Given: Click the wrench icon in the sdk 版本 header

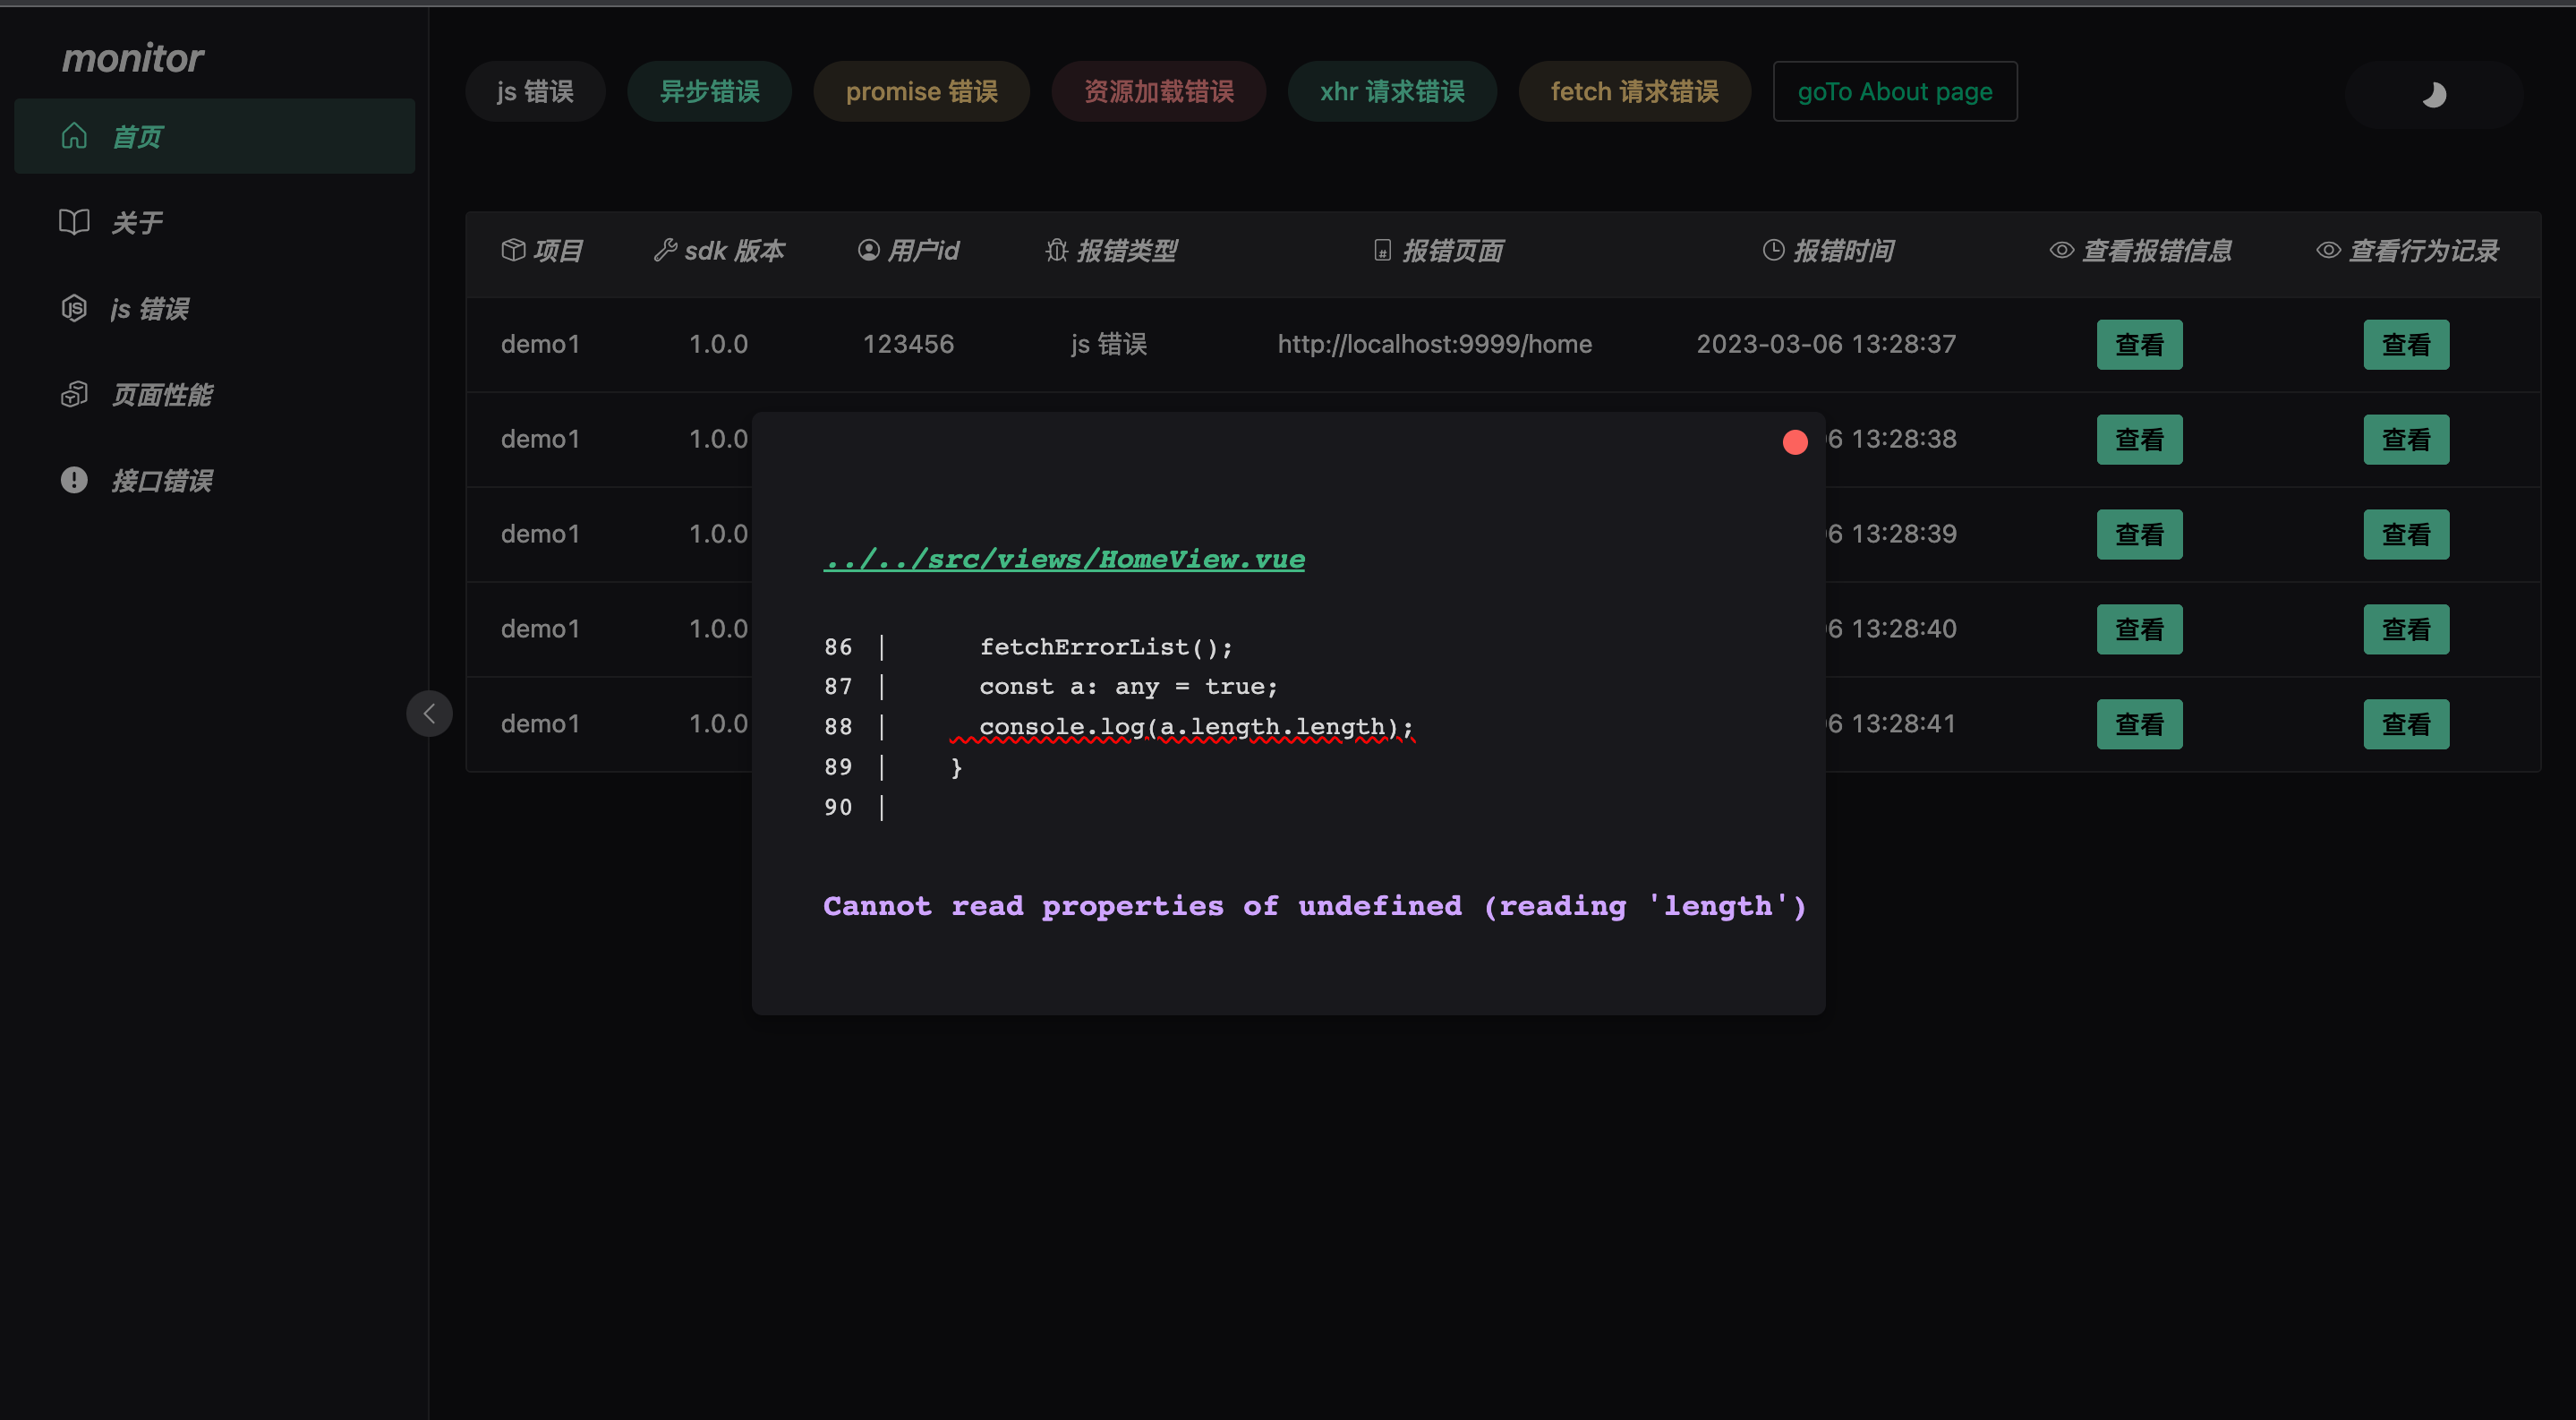Looking at the screenshot, I should (665, 250).
